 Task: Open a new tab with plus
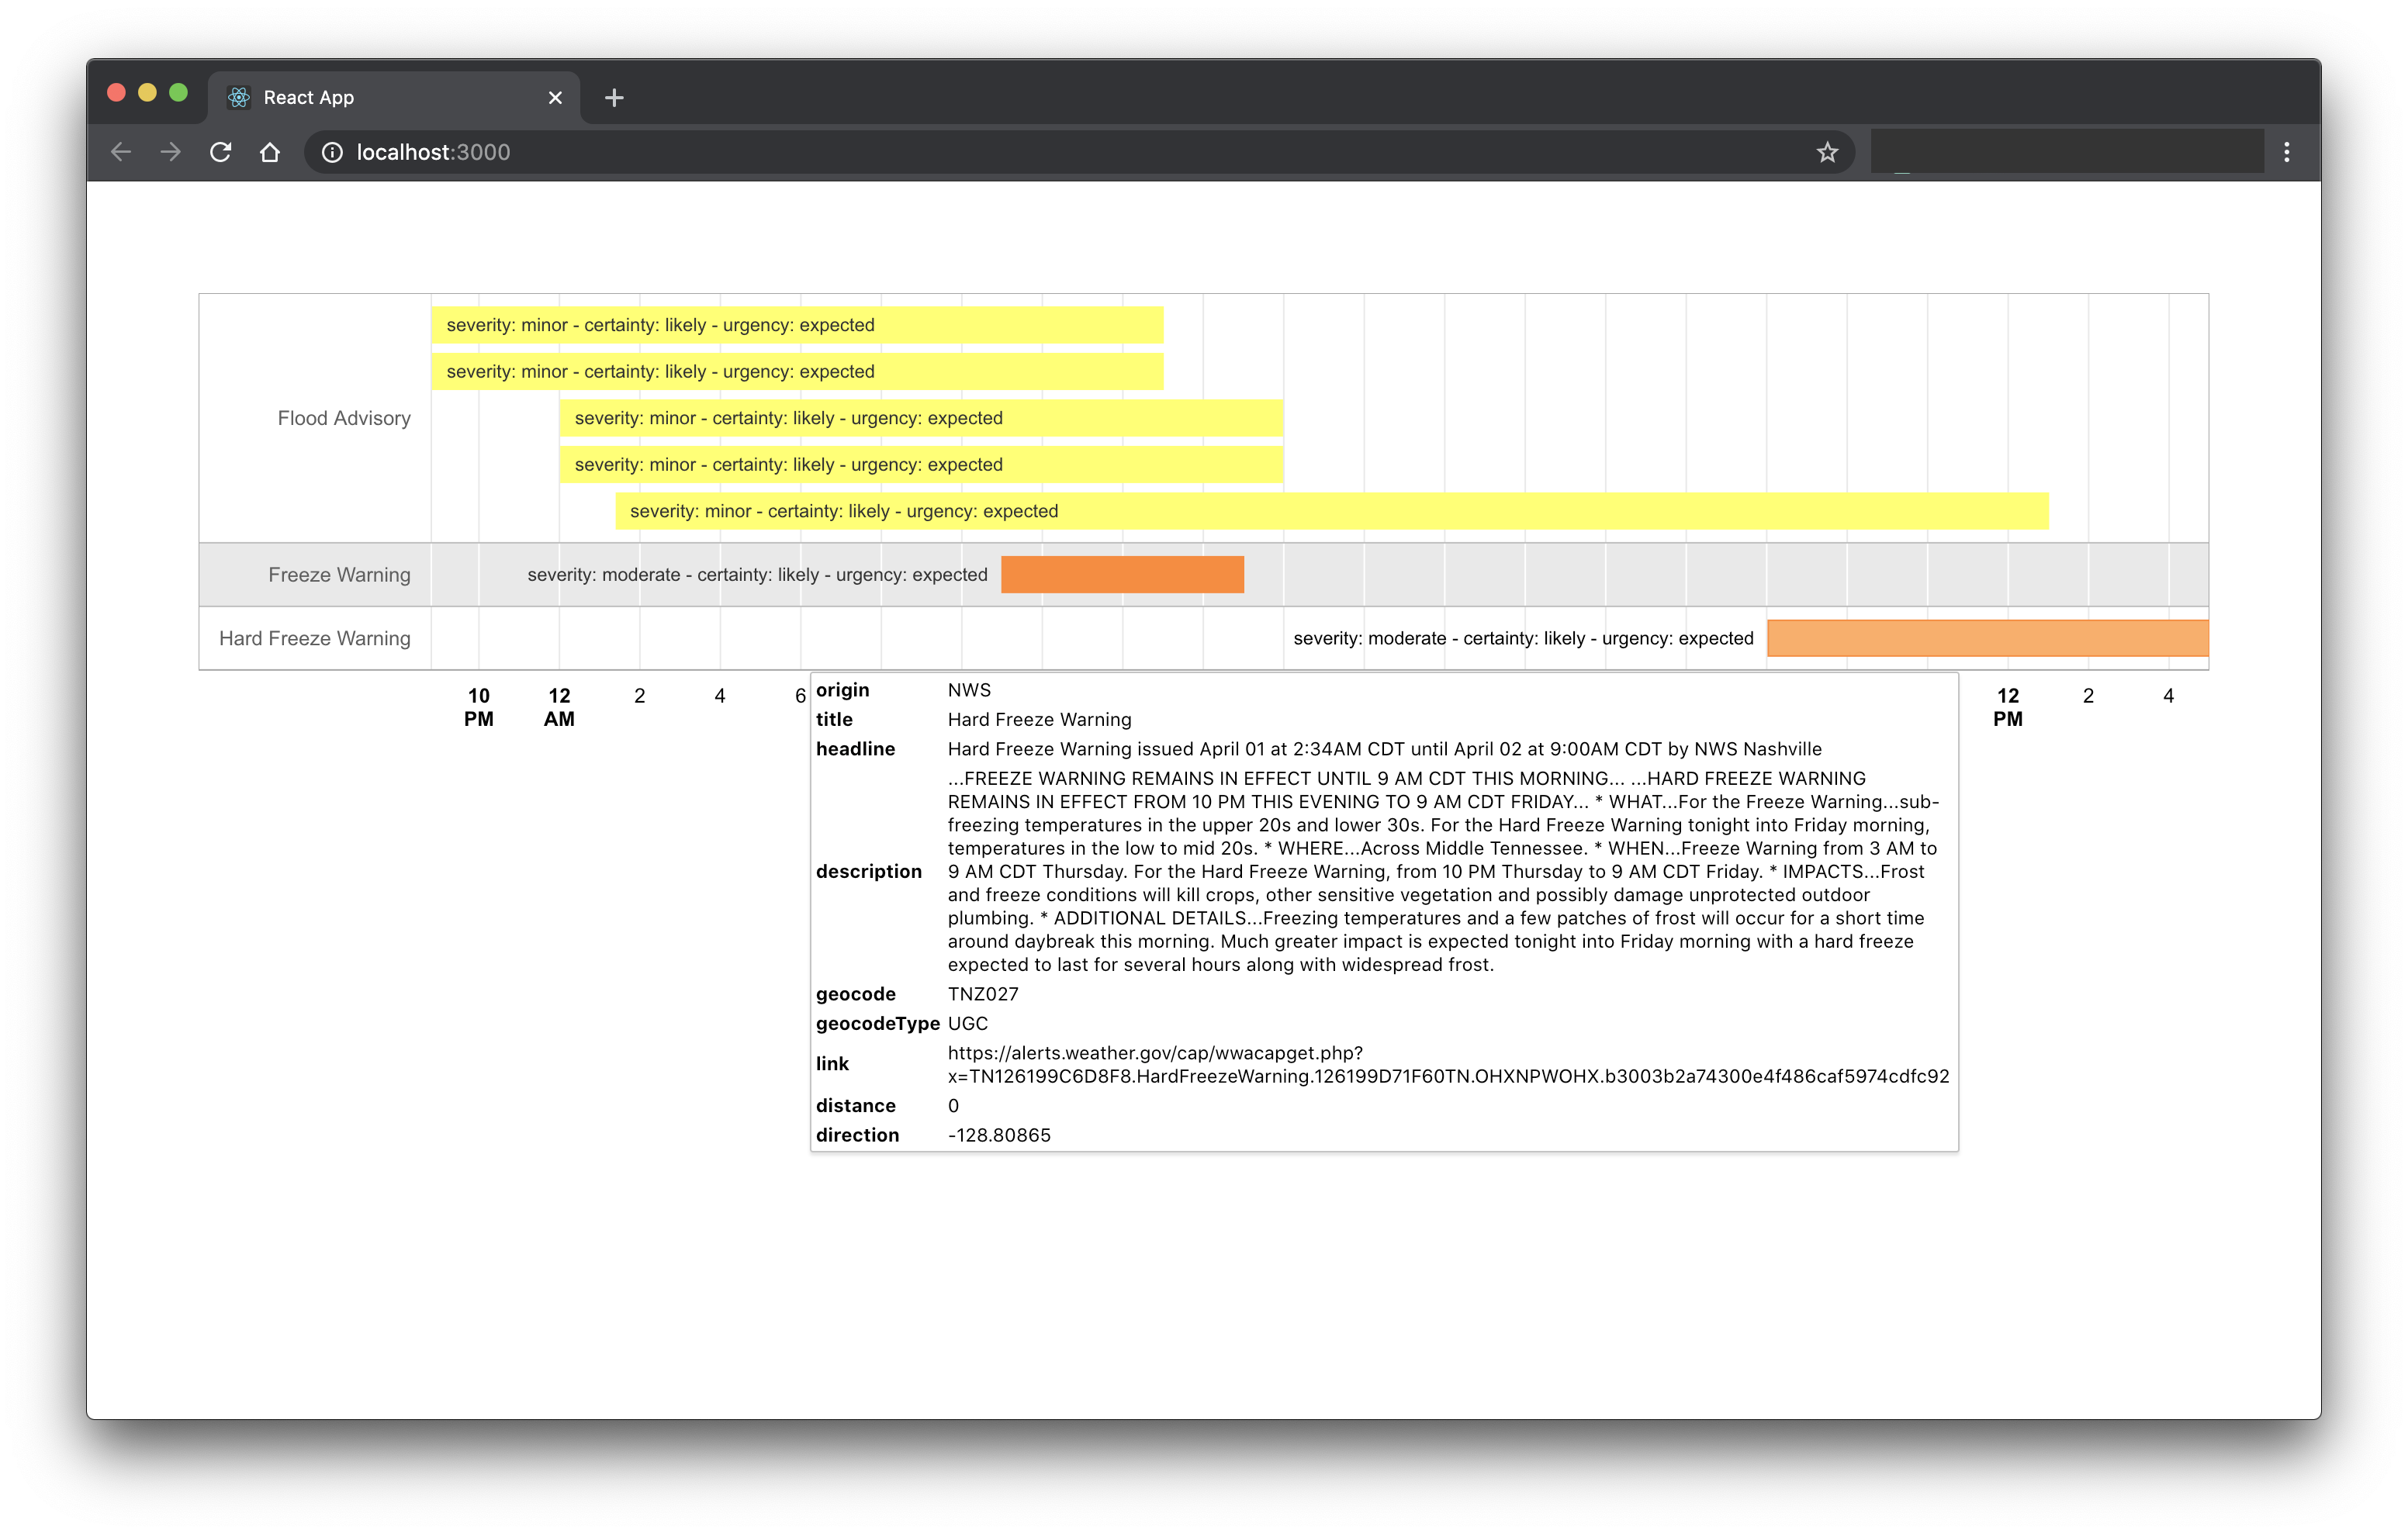[614, 98]
